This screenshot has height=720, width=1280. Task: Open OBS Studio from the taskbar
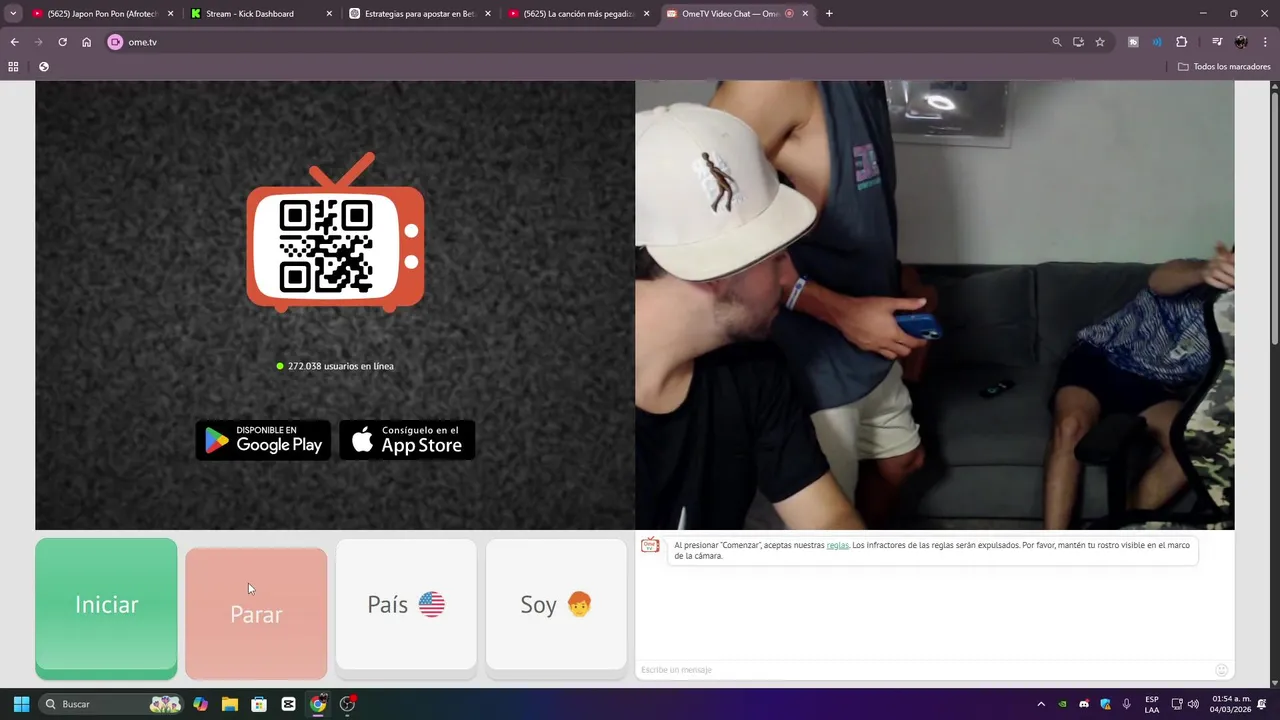point(348,704)
